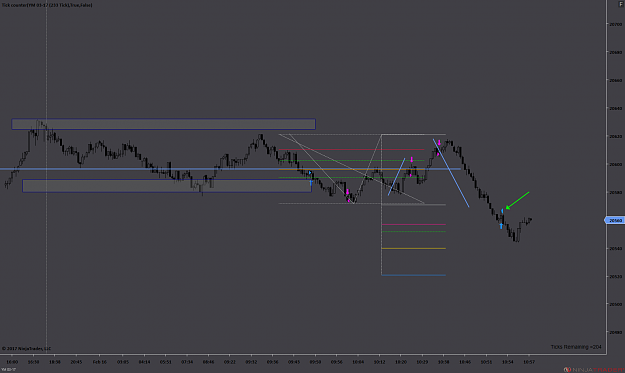This screenshot has height=373, width=625.
Task: Click the 20:45 time axis label
Action: (x=76, y=362)
